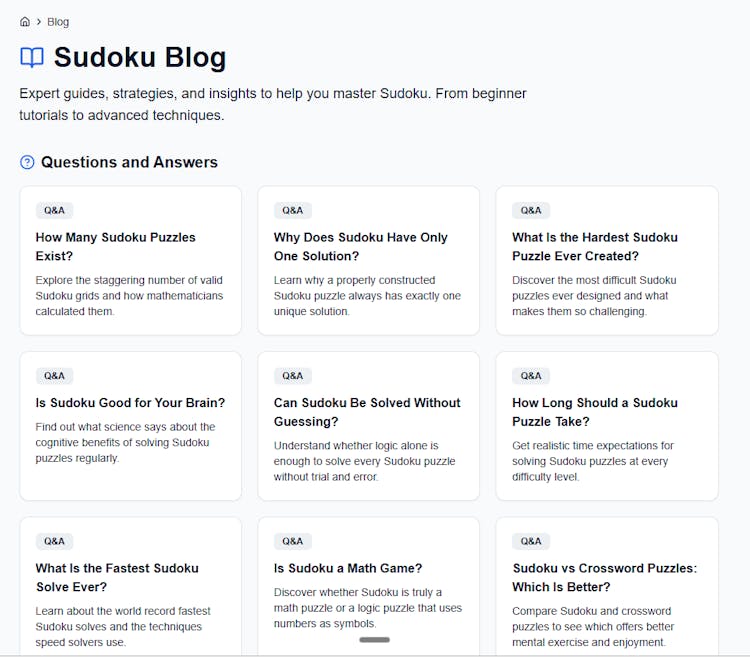Click the Blog breadcrumb link
Viewport: 750px width, 657px height.
[58, 21]
